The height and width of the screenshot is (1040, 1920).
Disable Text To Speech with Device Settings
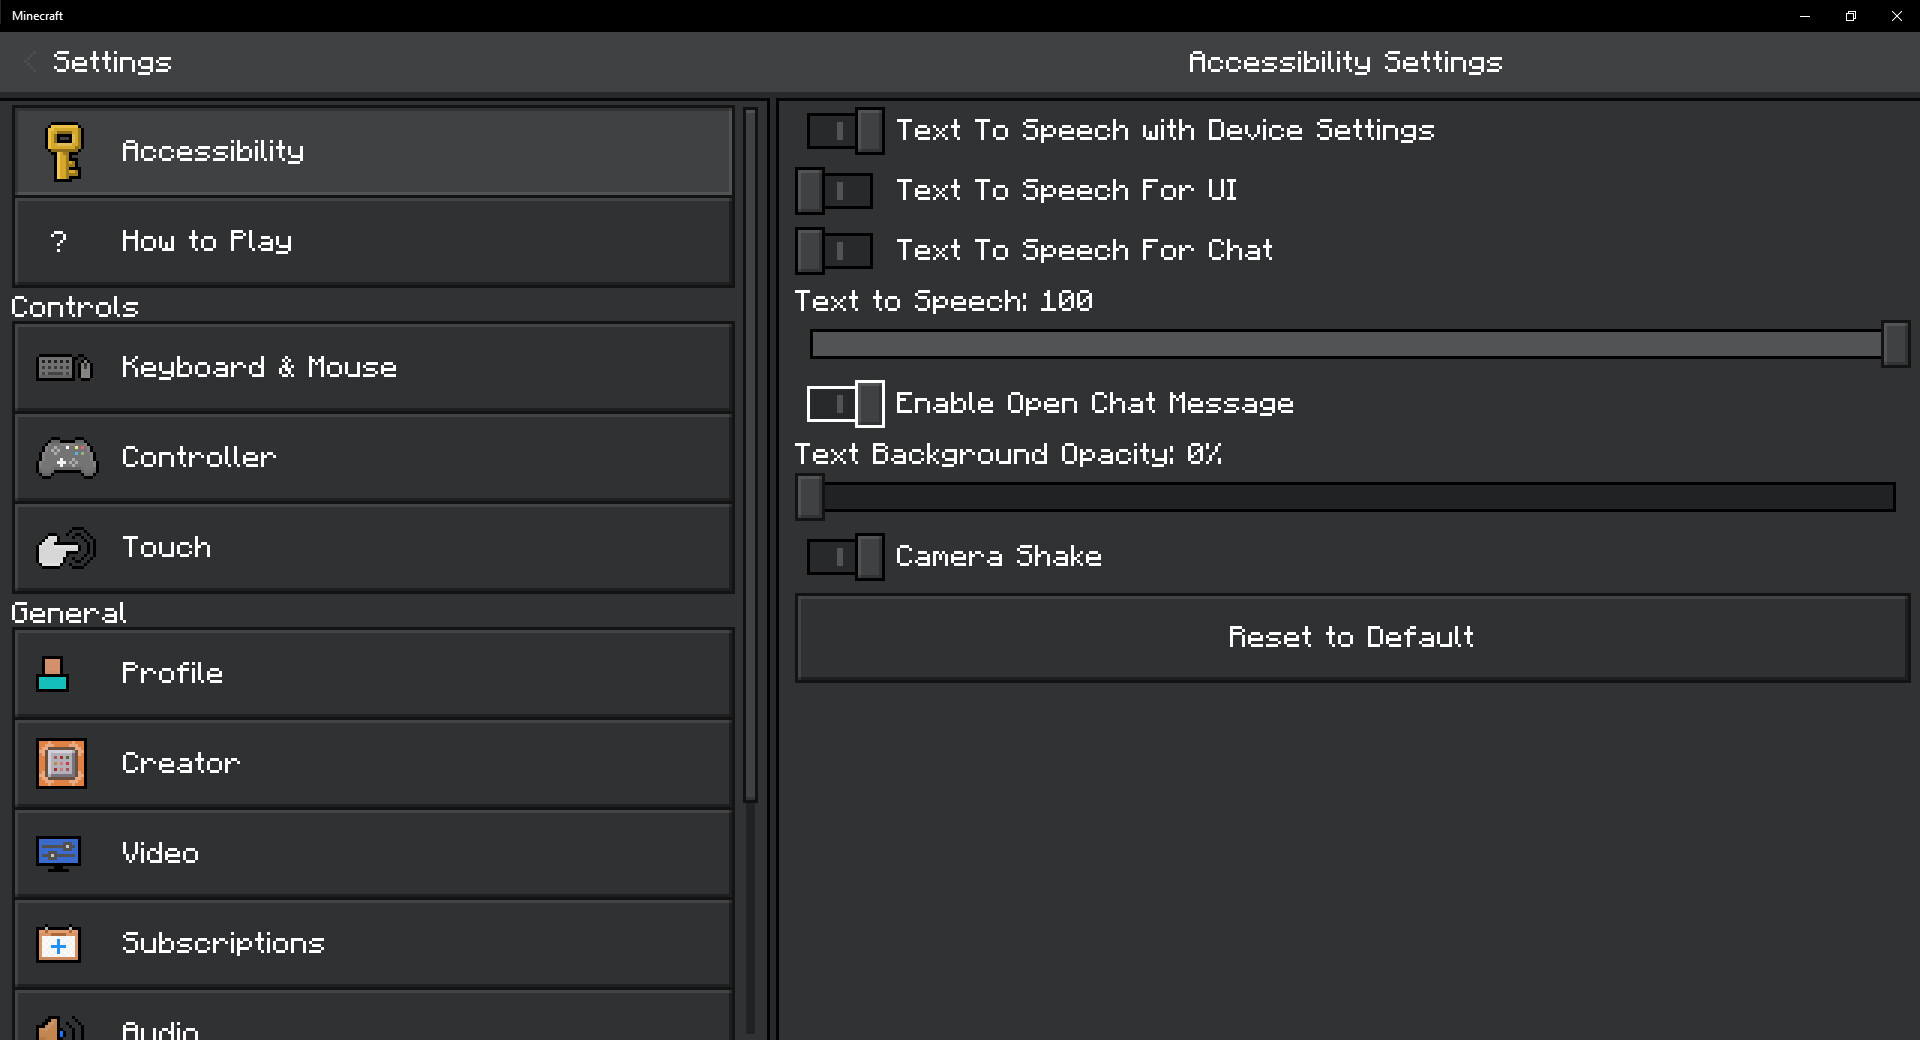tap(845, 131)
